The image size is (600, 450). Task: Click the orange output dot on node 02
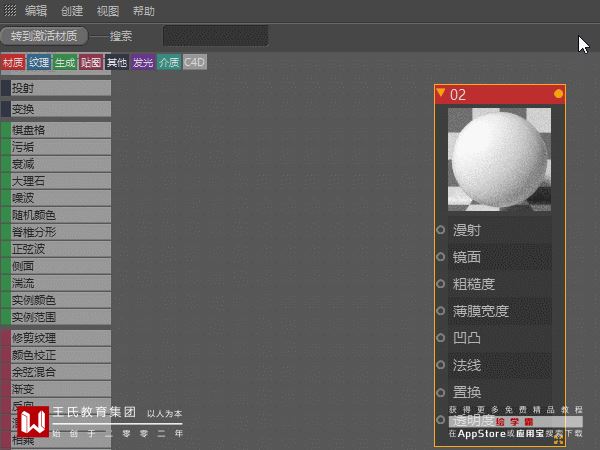pyautogui.click(x=558, y=94)
